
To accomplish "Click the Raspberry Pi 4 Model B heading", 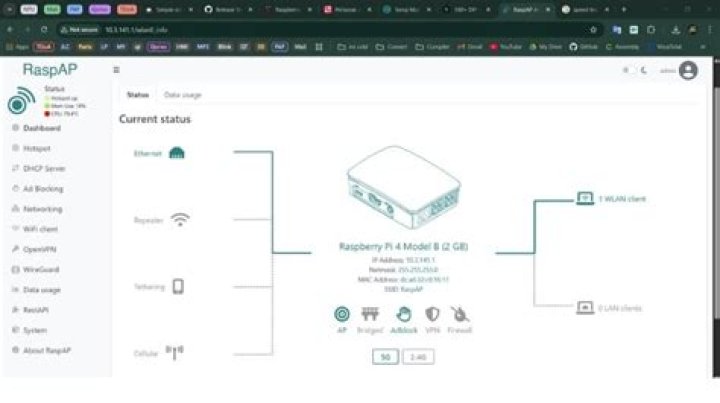I will point(403,246).
